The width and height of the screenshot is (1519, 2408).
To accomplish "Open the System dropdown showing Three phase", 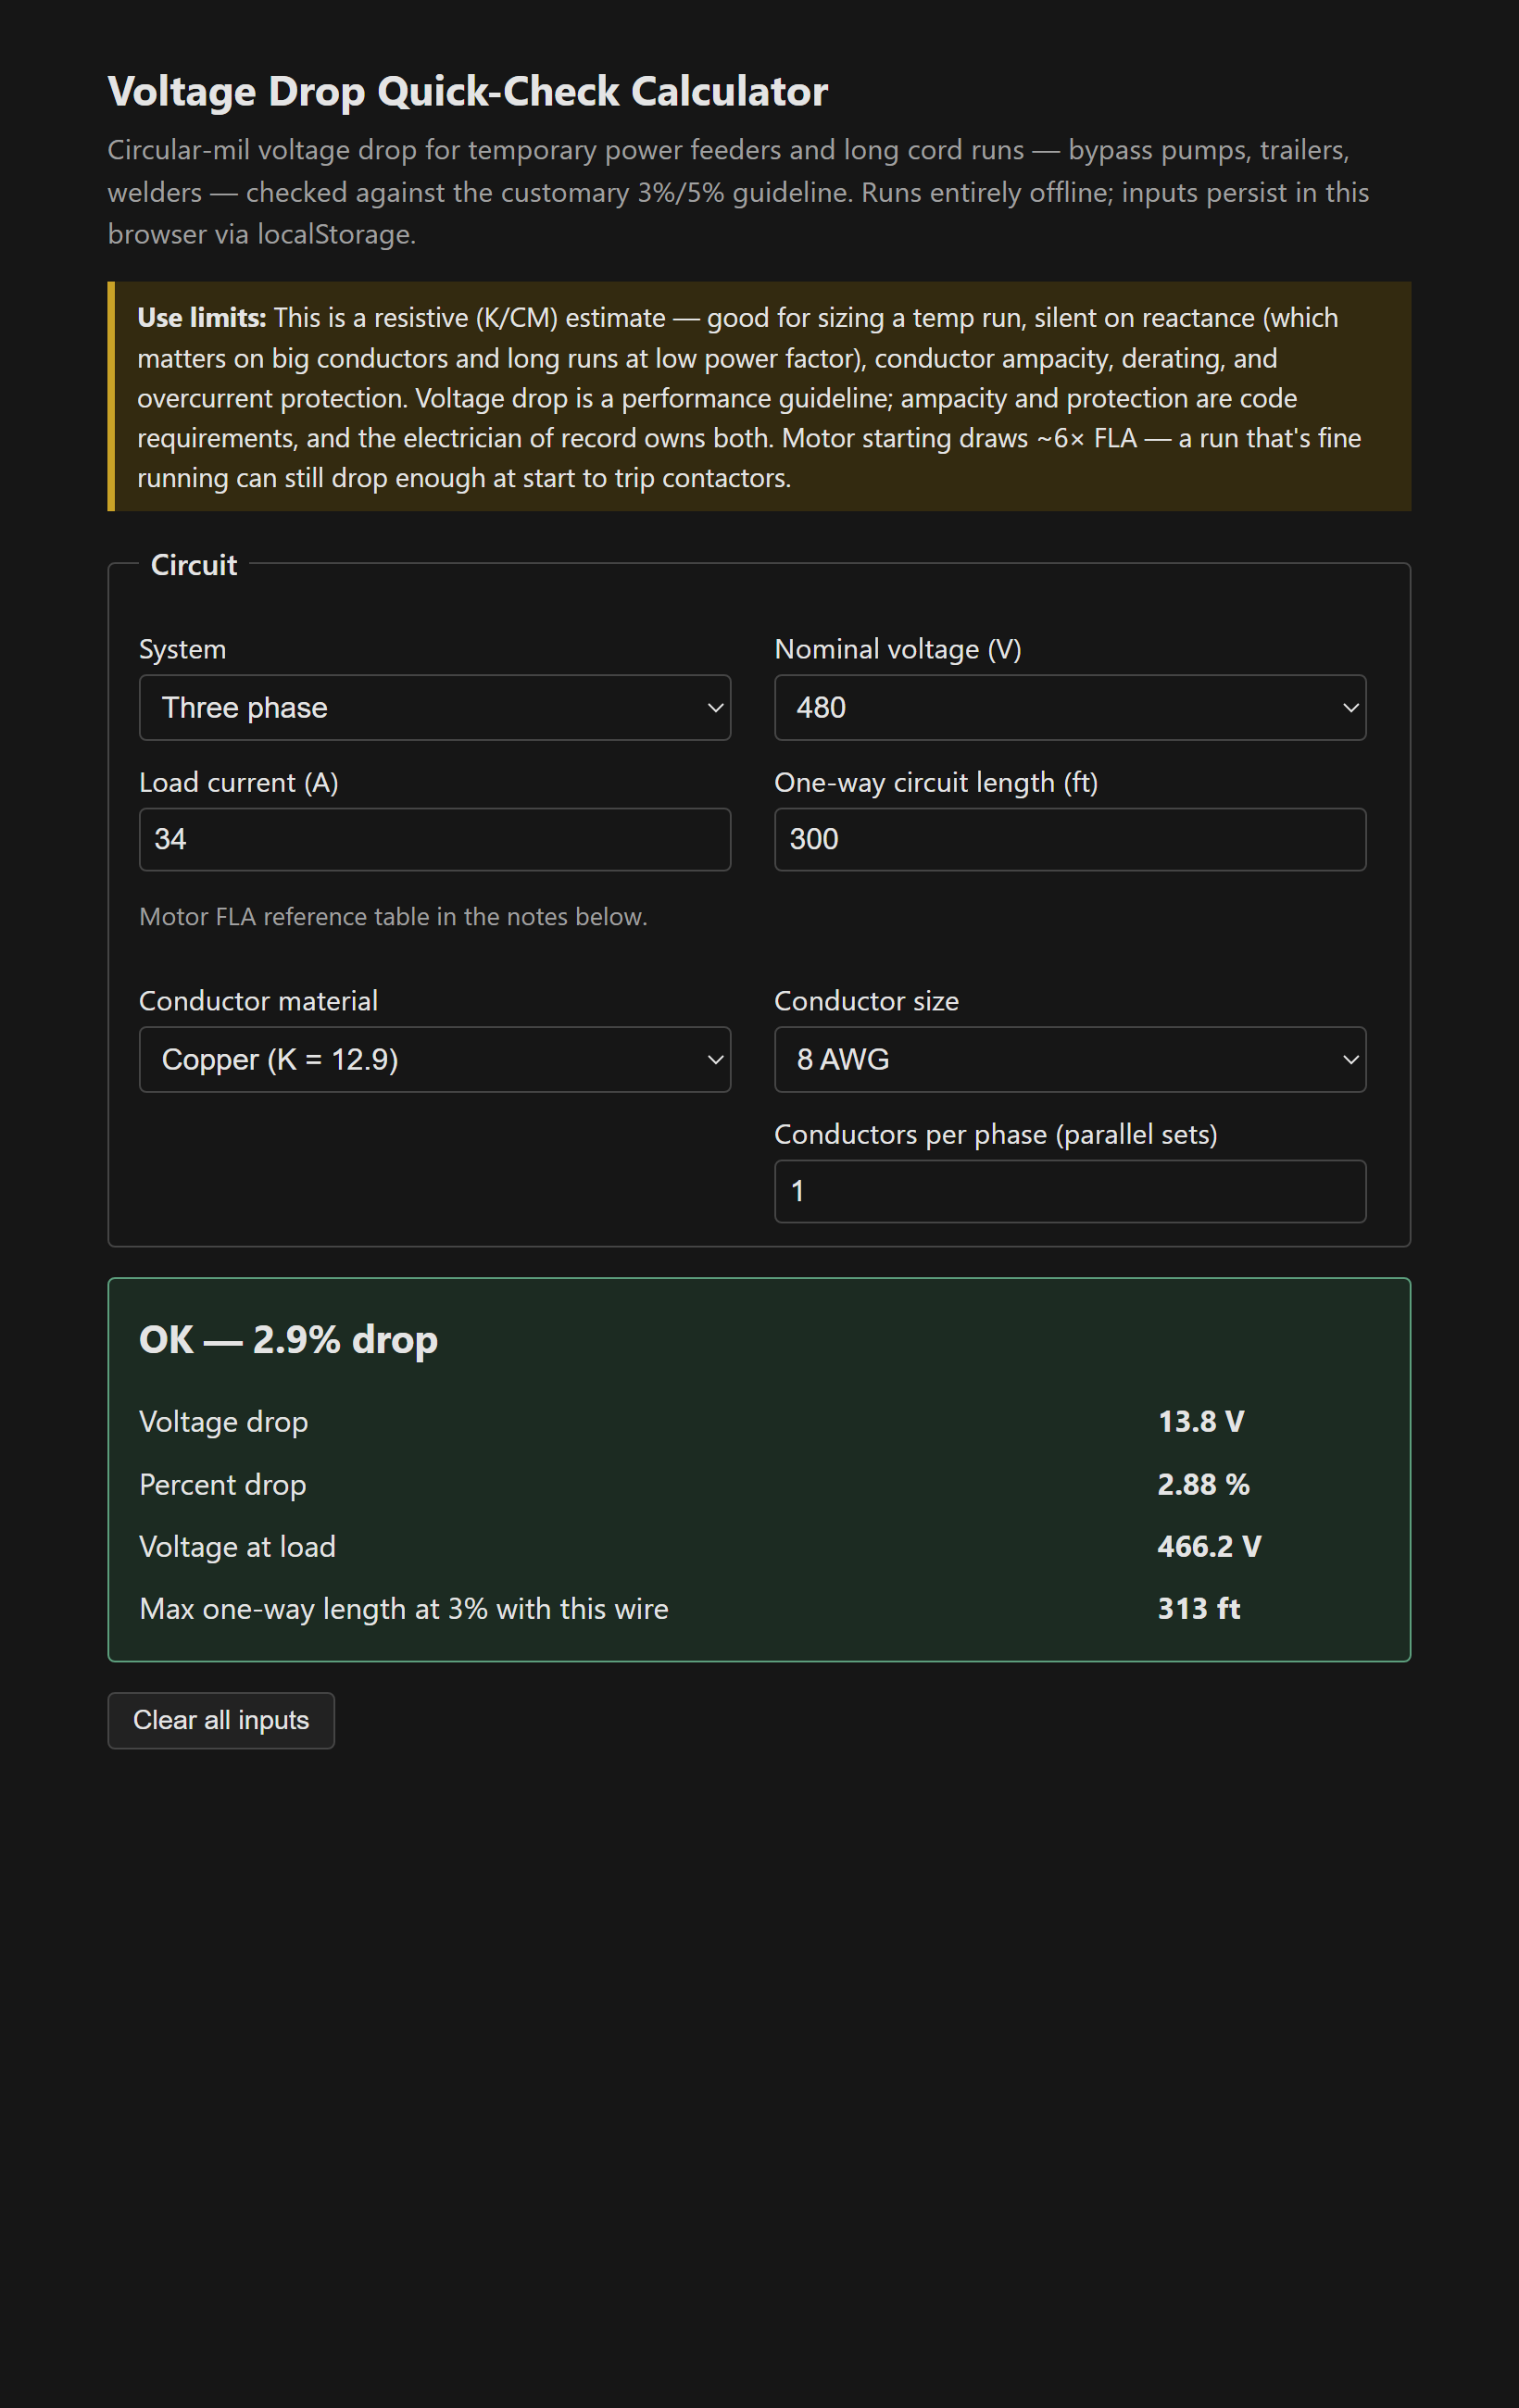I will (435, 707).
